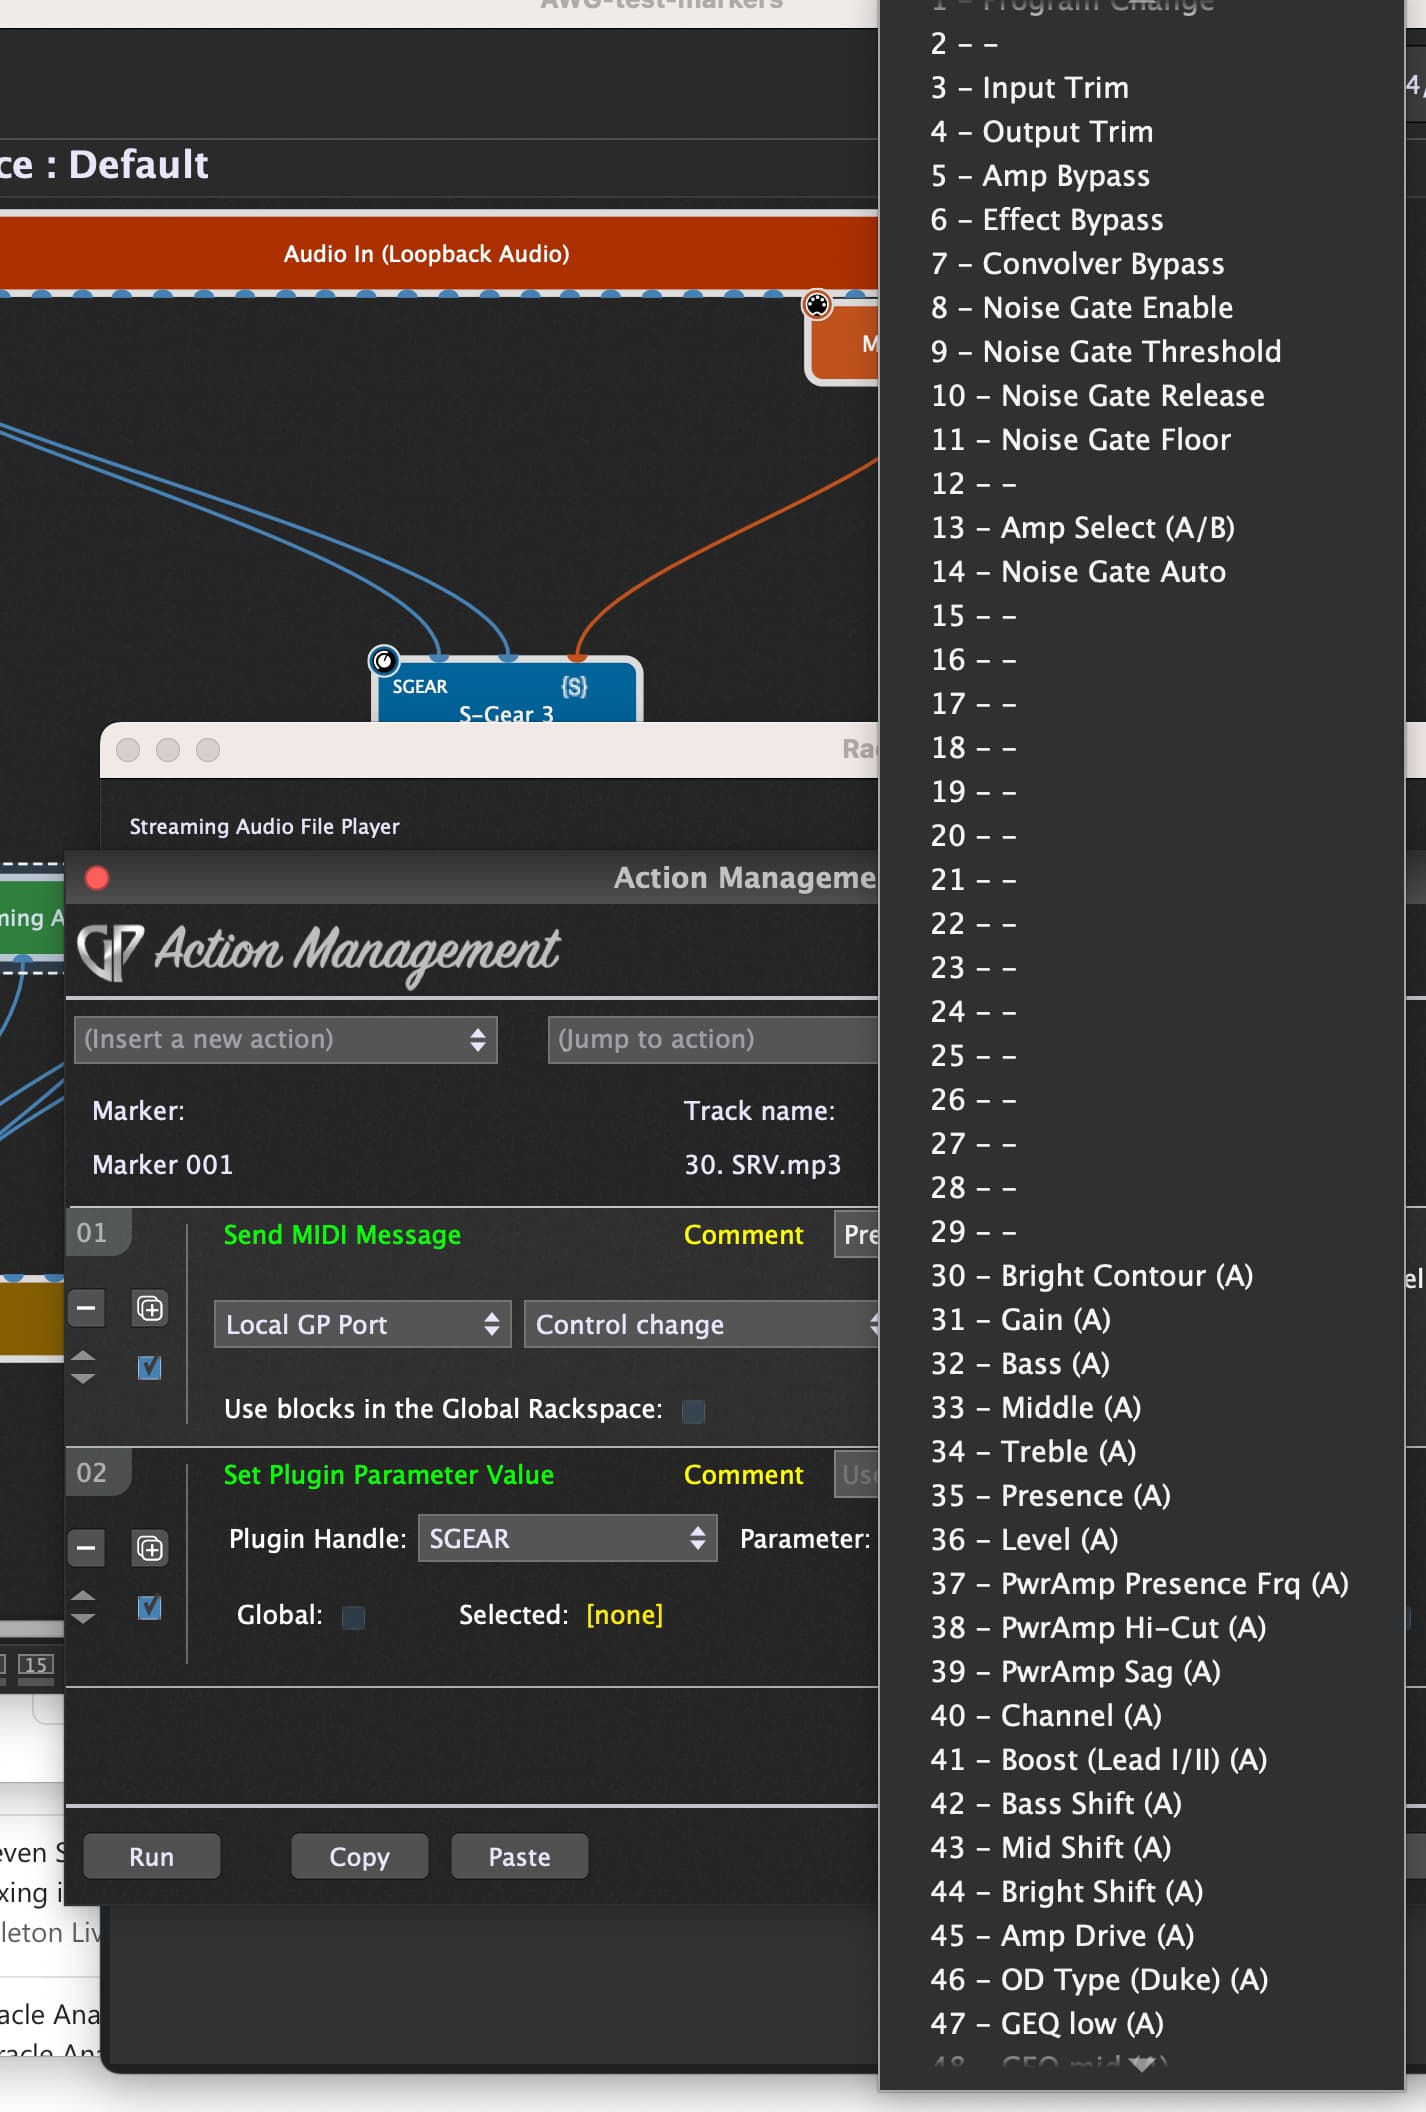Toggle the Global checkbox for action 02

pos(353,1617)
